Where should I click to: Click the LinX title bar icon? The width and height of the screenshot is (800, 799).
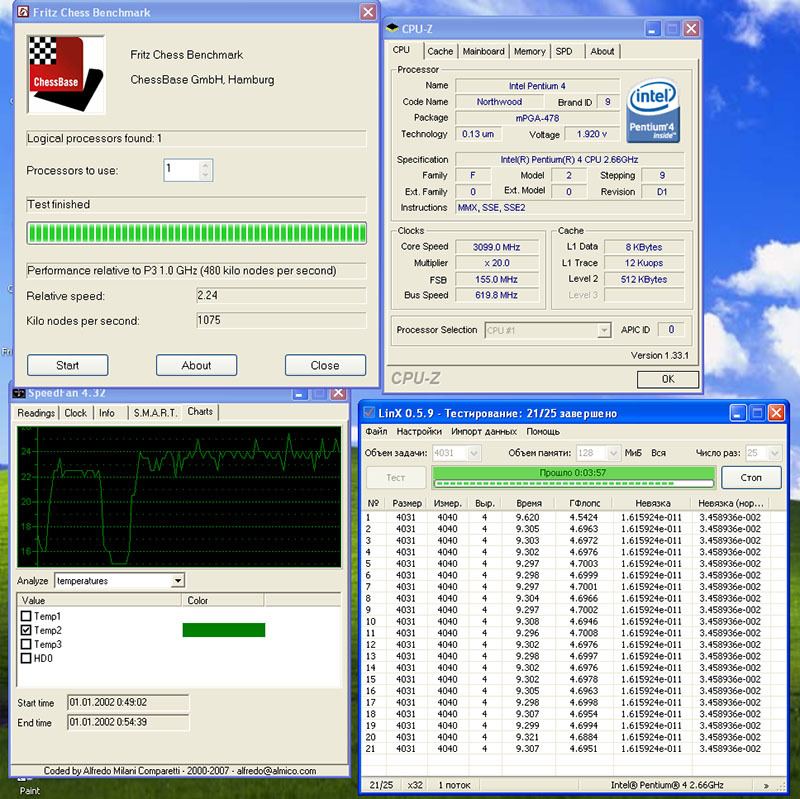[368, 412]
